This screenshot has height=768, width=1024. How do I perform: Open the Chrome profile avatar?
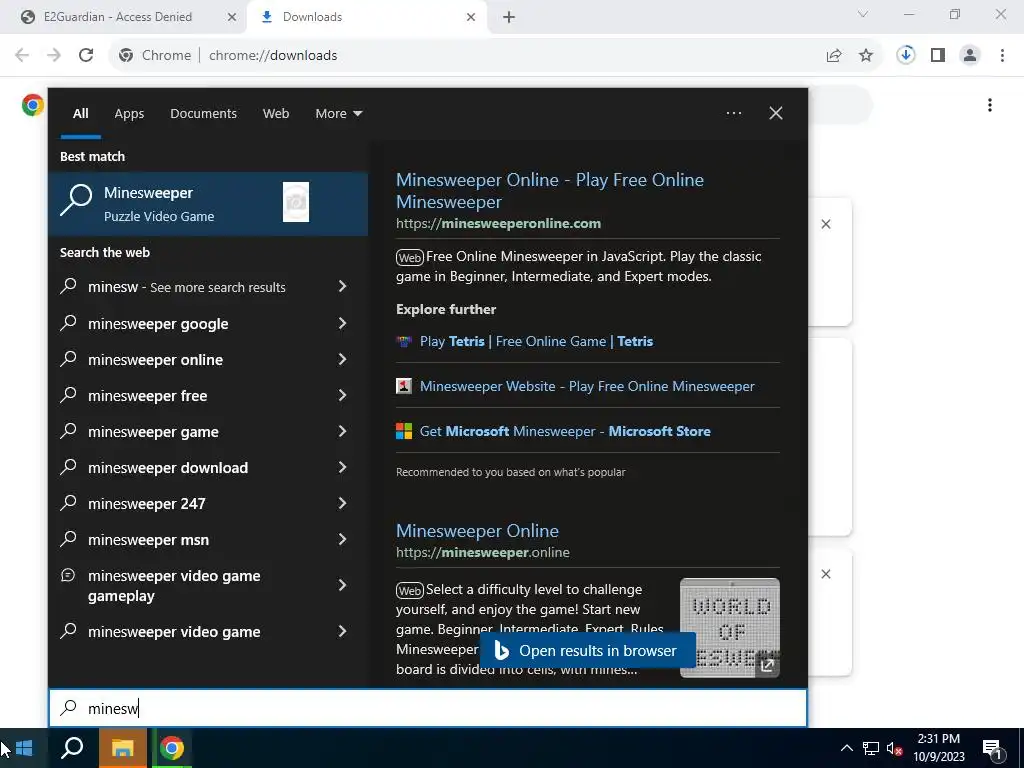click(970, 56)
